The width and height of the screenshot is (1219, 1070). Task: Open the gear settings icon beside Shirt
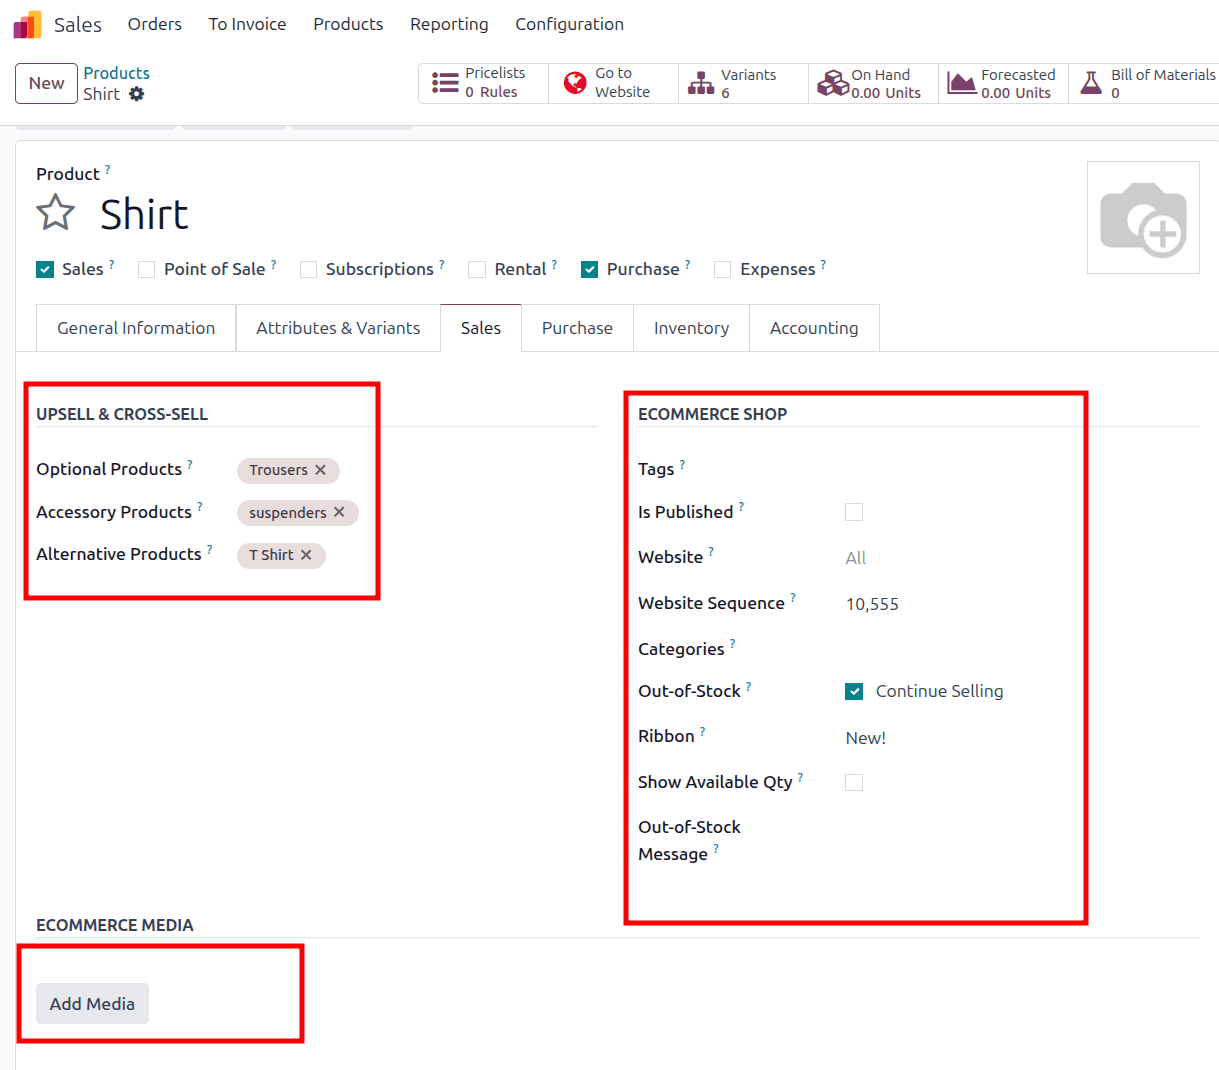tap(137, 94)
